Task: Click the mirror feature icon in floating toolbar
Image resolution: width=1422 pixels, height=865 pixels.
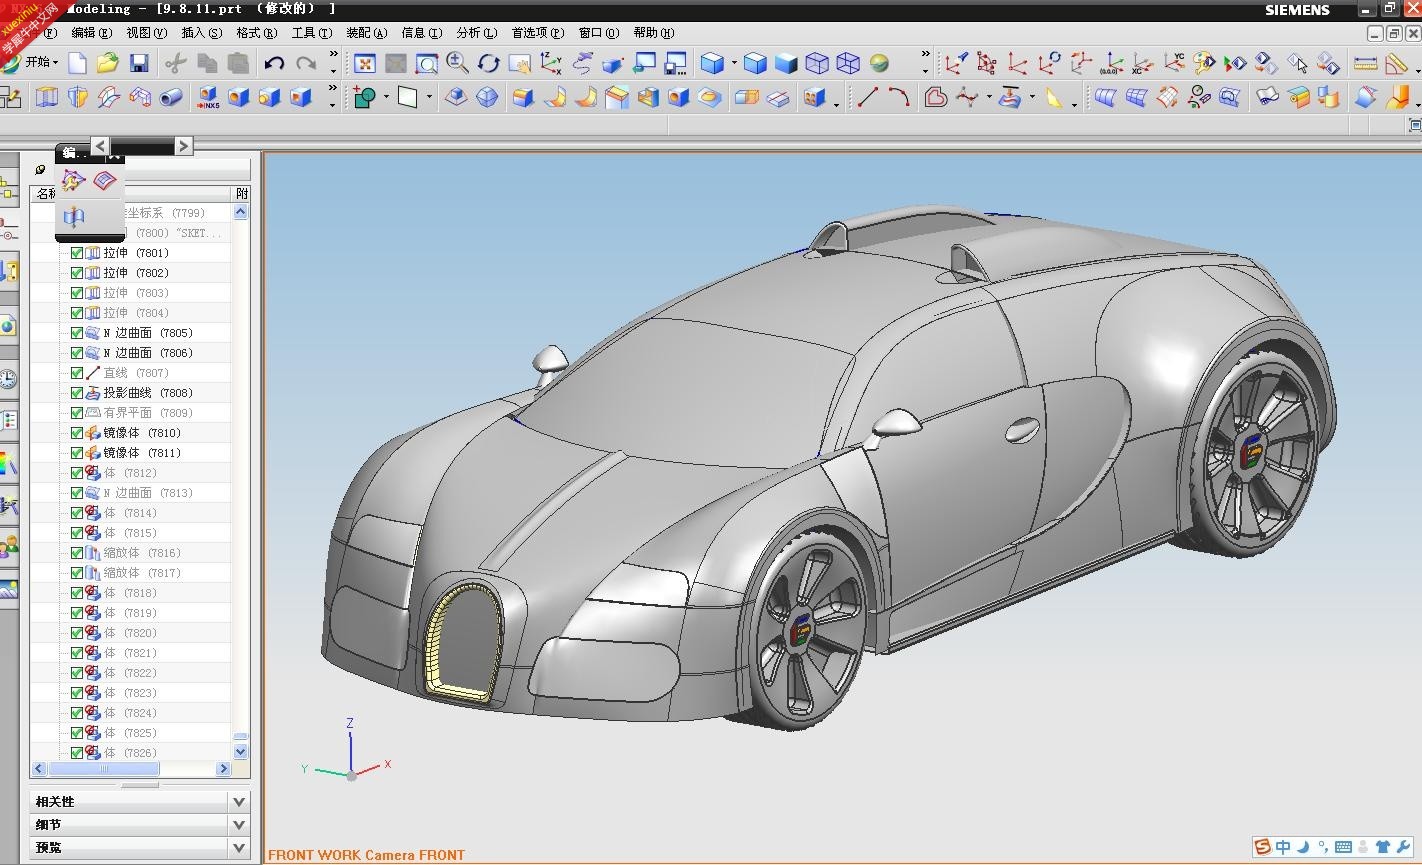Action: (x=74, y=215)
